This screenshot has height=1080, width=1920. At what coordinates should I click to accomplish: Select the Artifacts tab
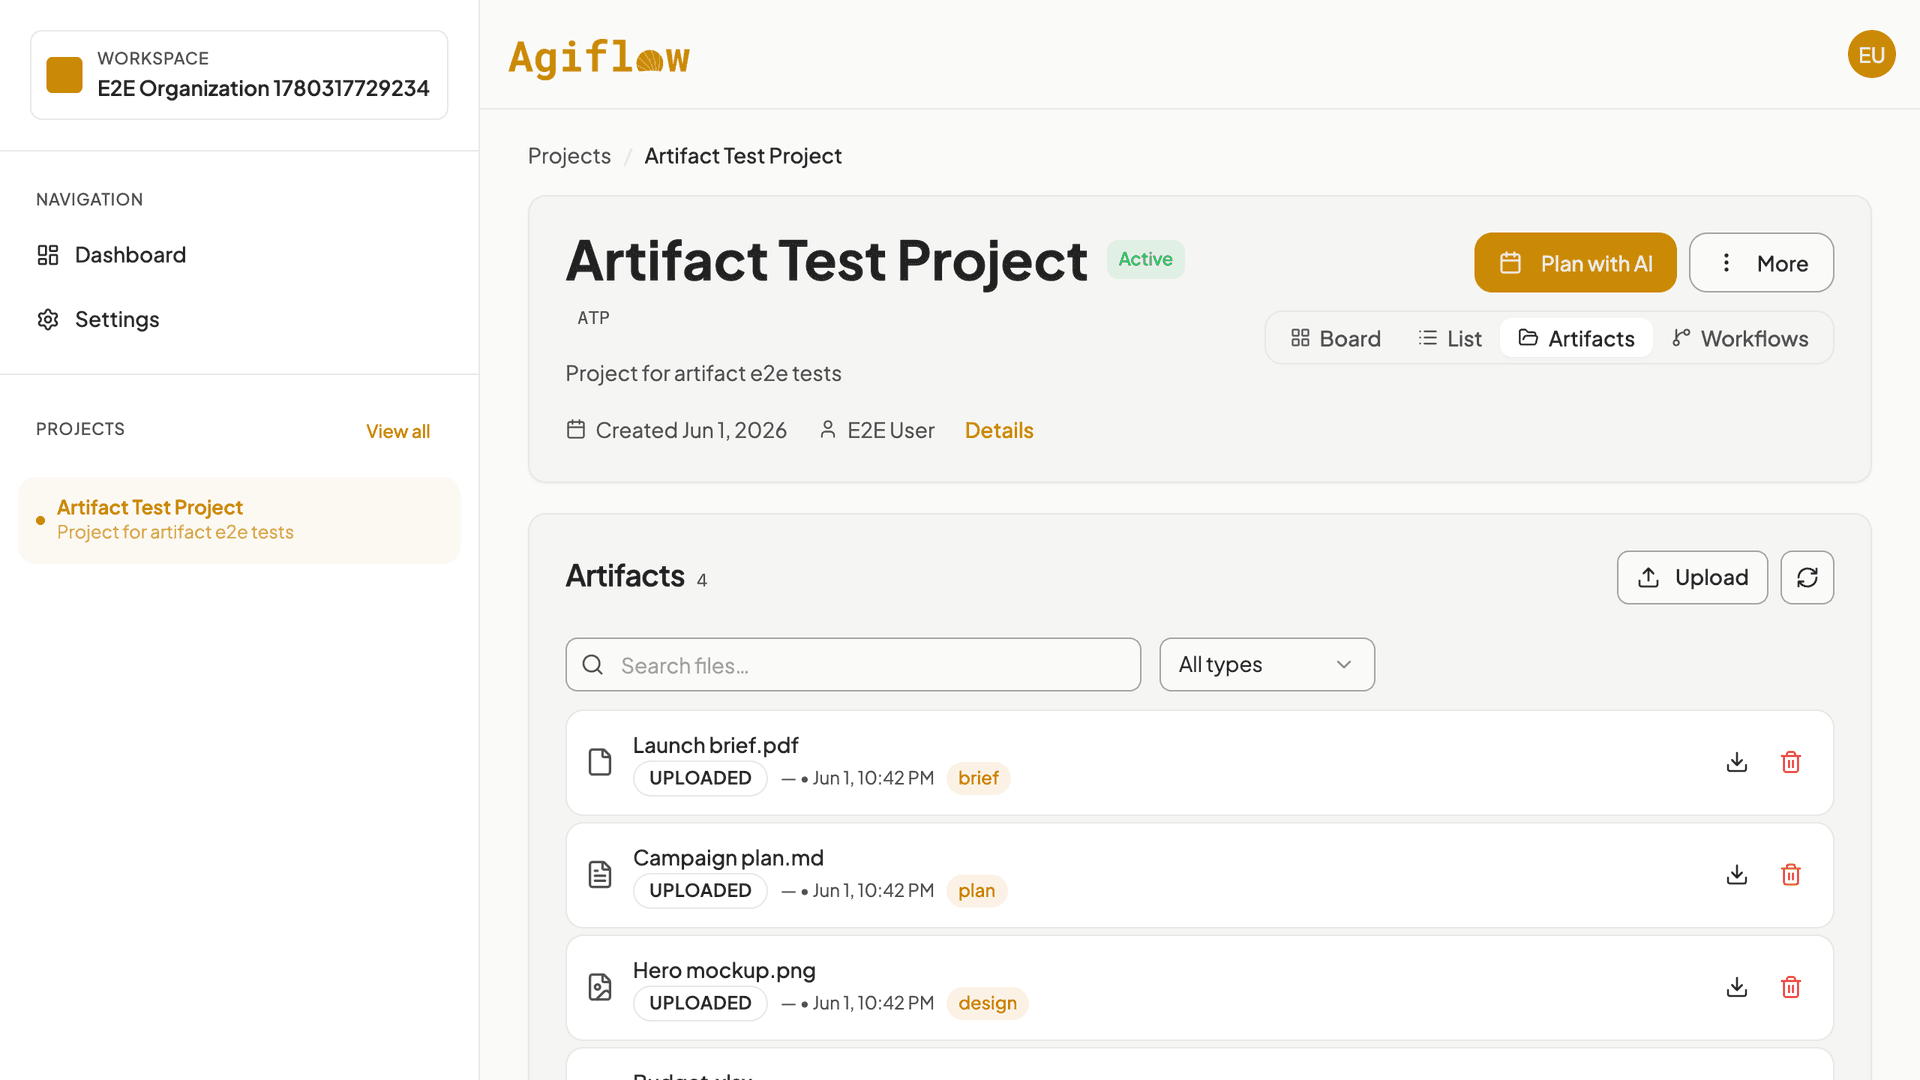tap(1576, 338)
